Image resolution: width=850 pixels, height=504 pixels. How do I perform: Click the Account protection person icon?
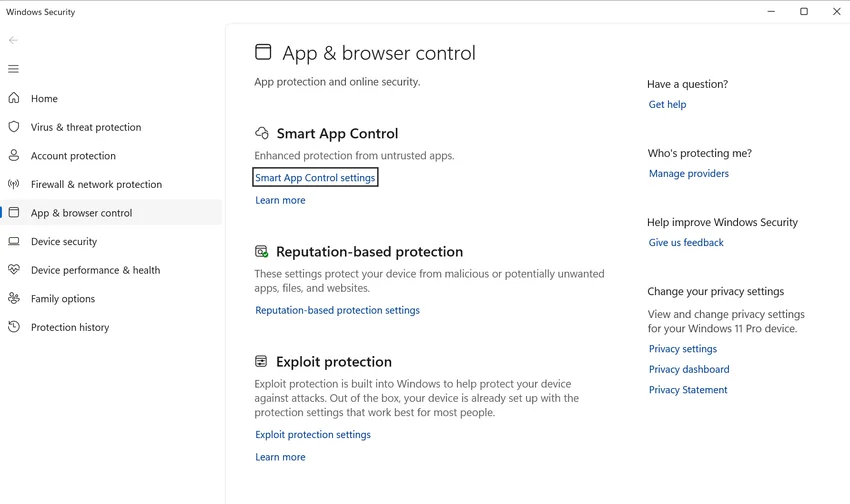point(14,156)
